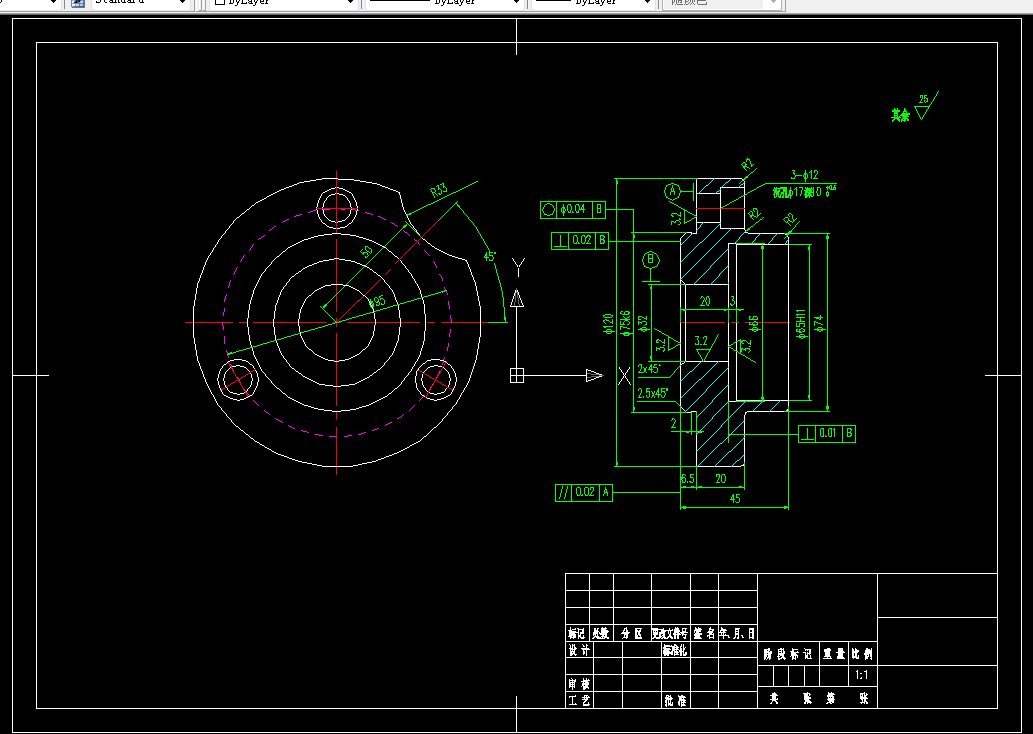
Task: Click the 批准 title block label
Action: (x=675, y=700)
